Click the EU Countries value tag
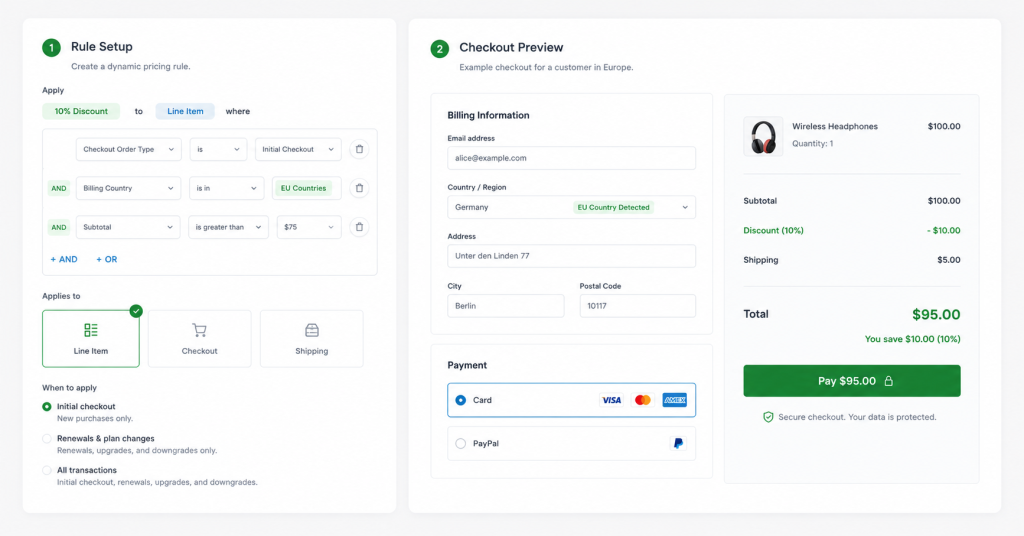 click(x=303, y=188)
